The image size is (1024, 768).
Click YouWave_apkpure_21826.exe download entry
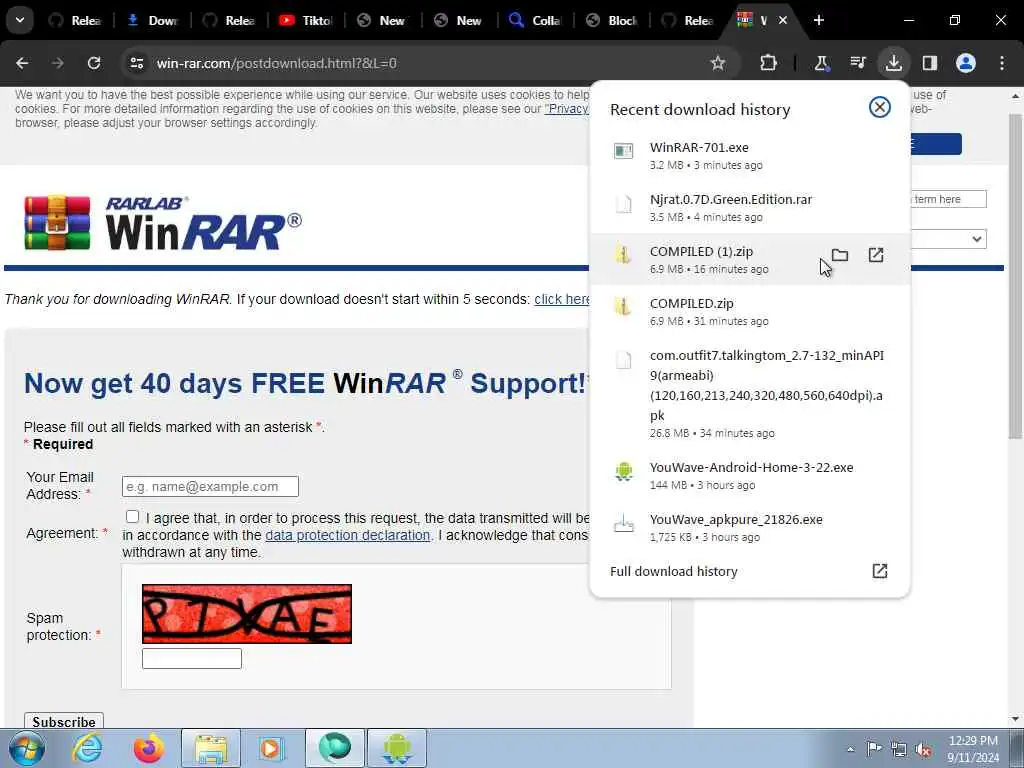tap(749, 528)
